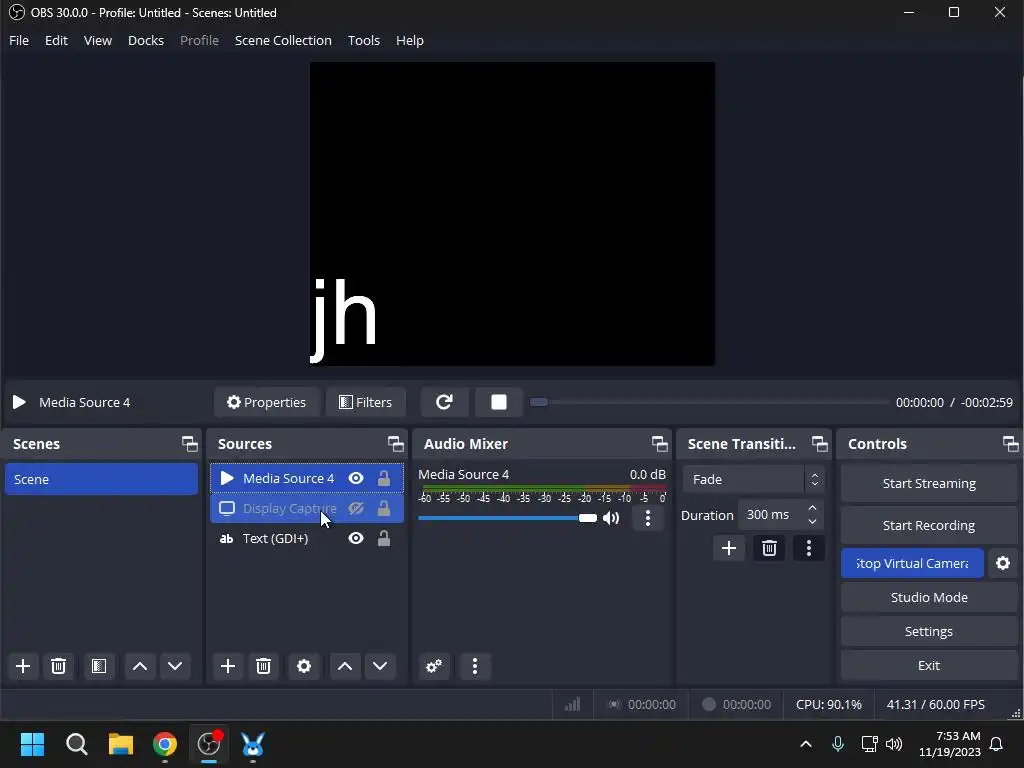This screenshot has height=768, width=1024.
Task: Open the Edit menu
Action: point(56,40)
